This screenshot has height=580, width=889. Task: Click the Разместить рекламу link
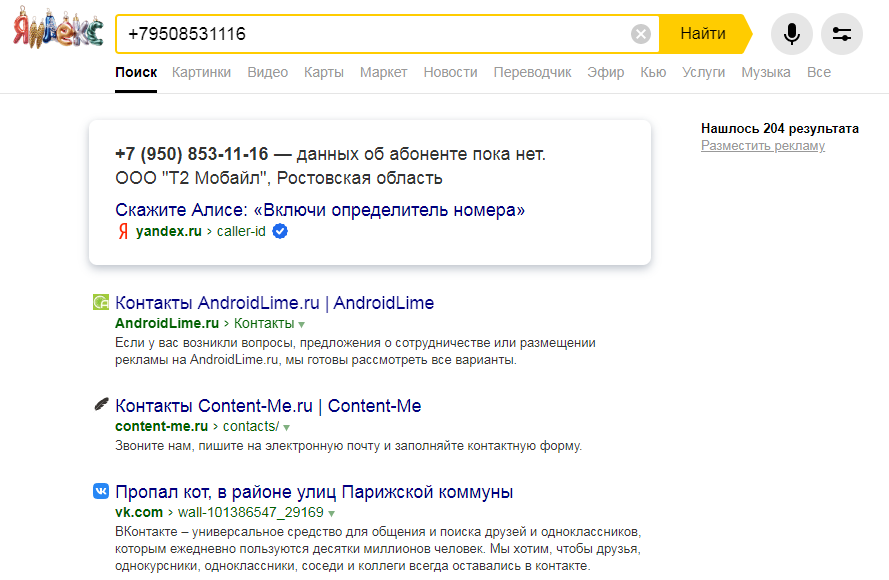pos(763,146)
